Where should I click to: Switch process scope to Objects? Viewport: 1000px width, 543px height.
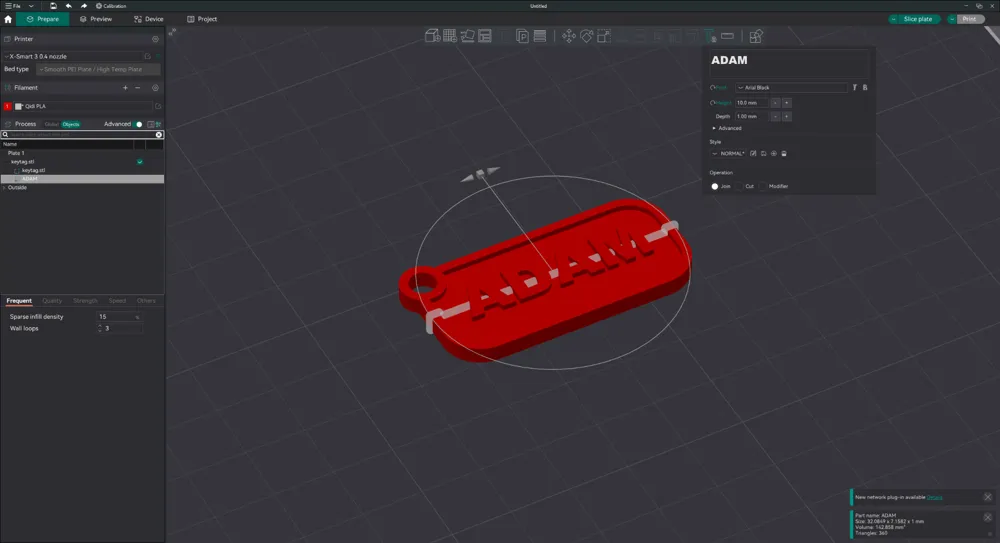click(x=71, y=124)
